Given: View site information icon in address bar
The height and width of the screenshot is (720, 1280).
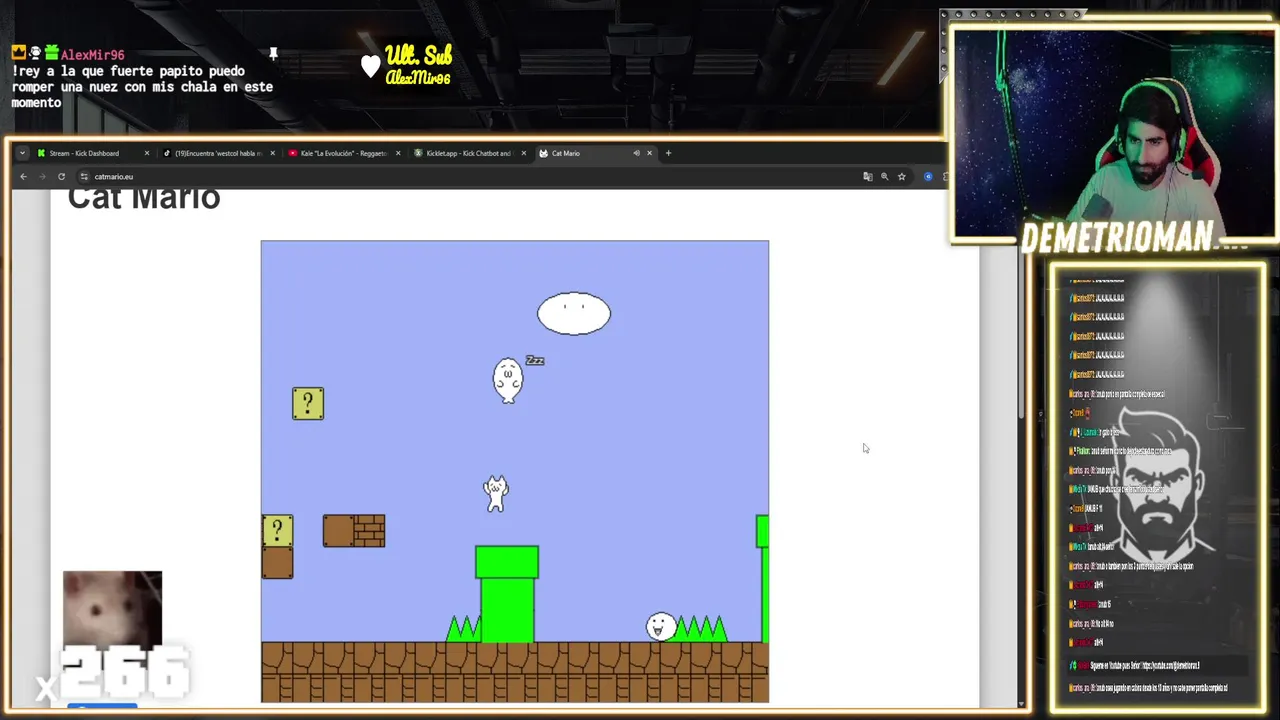Looking at the screenshot, I should [x=84, y=176].
